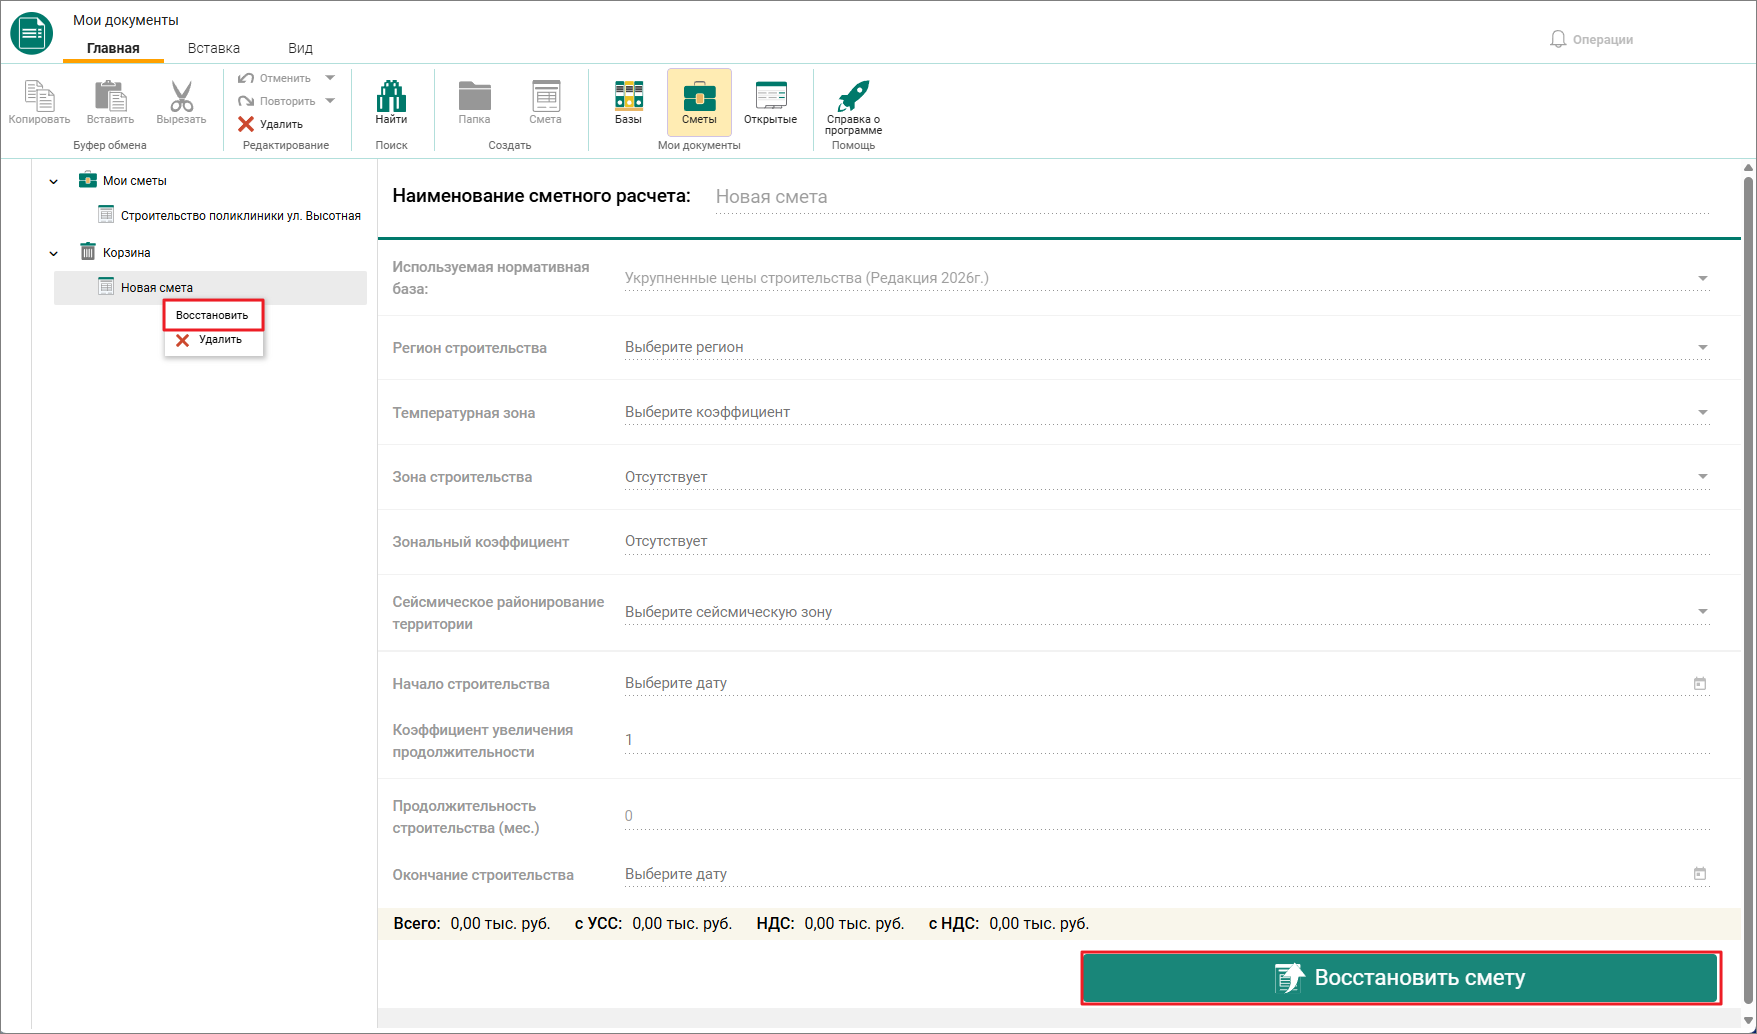Click the Вырезать (Cut) scissors icon
The width and height of the screenshot is (1757, 1034).
pyautogui.click(x=181, y=96)
